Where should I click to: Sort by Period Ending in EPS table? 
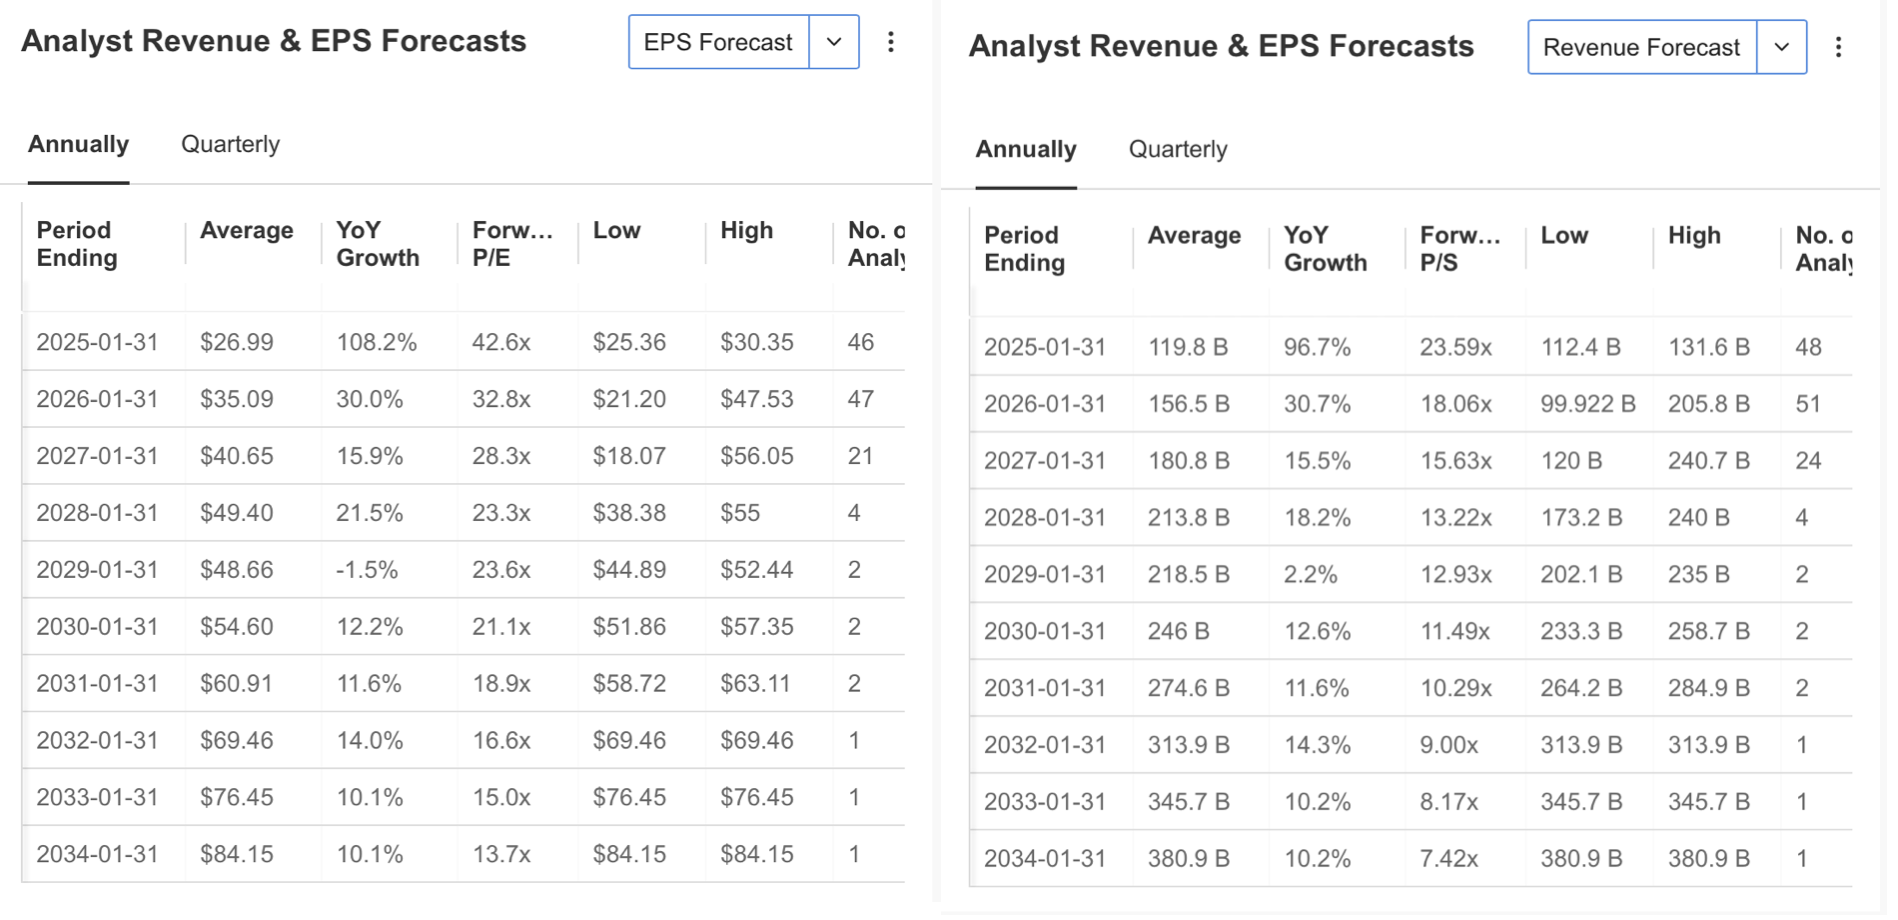(x=77, y=244)
